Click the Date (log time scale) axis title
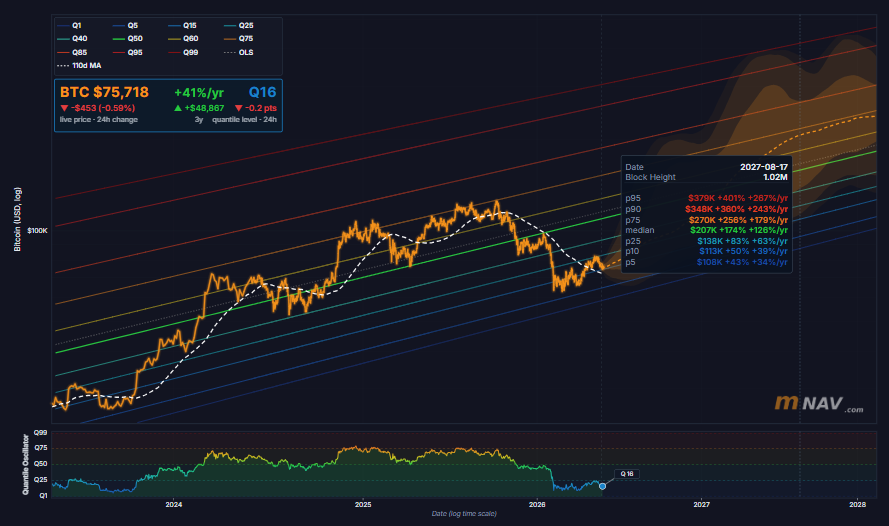Viewport: 889px width, 526px height. (464, 514)
